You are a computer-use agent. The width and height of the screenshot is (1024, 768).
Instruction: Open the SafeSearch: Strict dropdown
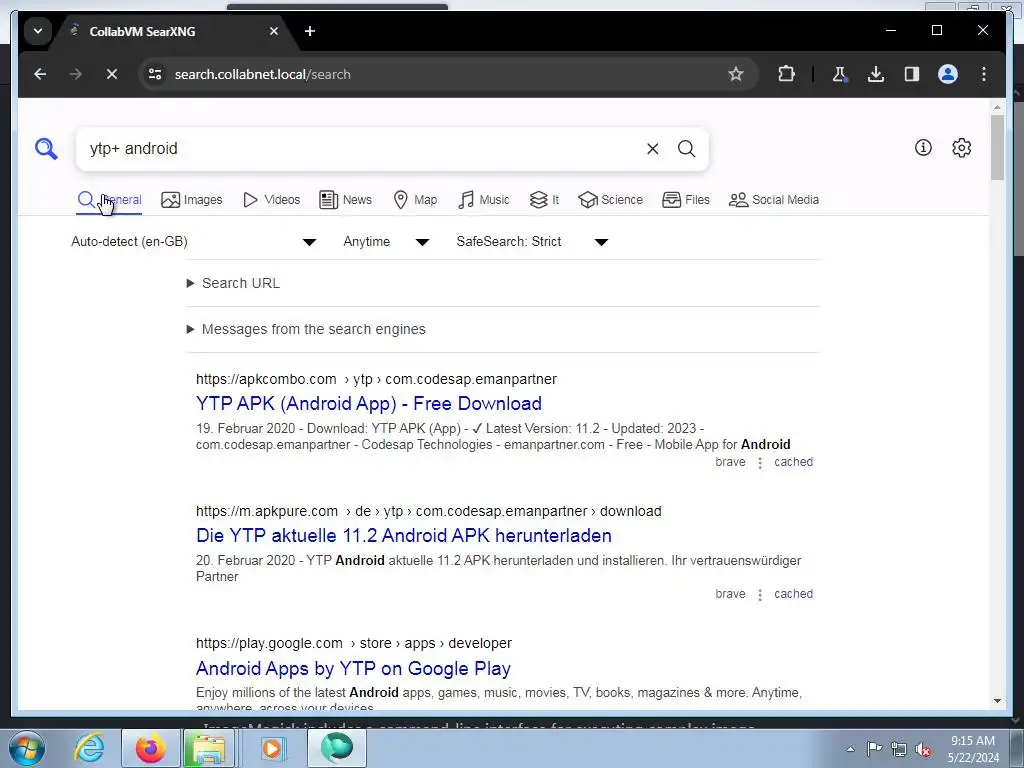532,242
